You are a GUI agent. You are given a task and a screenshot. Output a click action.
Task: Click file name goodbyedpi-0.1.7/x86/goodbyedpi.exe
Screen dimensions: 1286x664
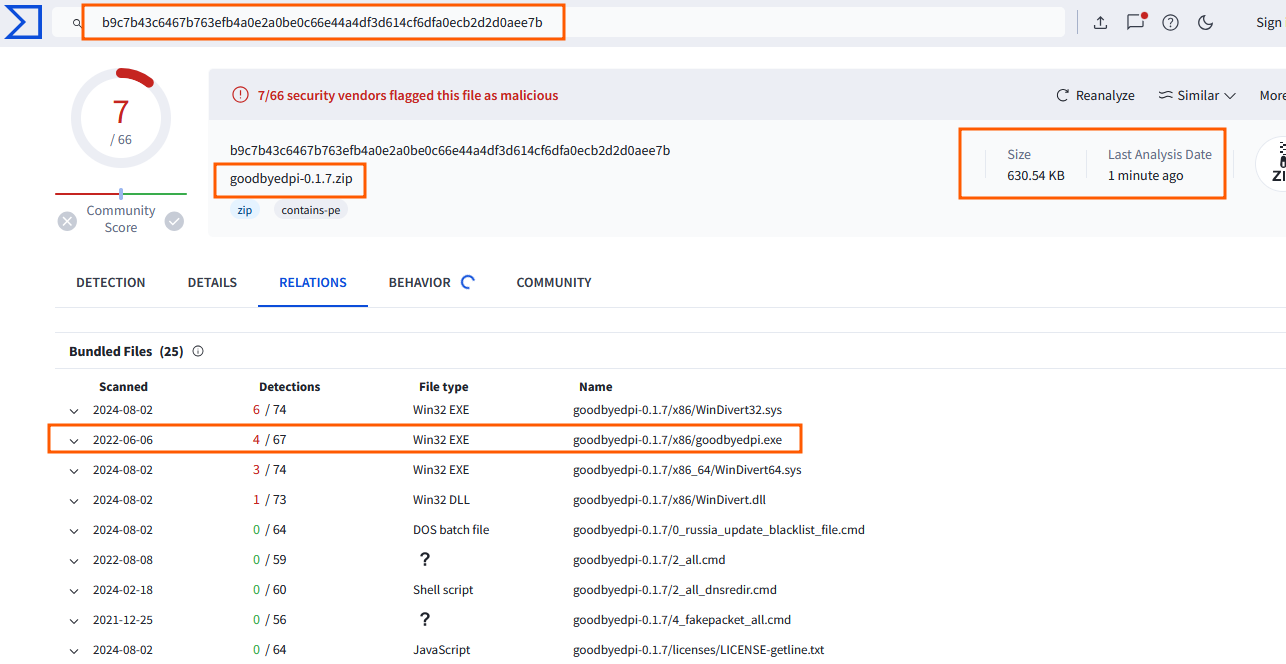coord(677,440)
